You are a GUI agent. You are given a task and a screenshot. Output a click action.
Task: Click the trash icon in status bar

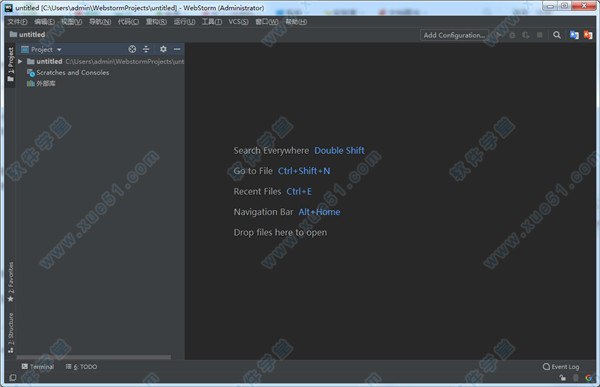(576, 378)
